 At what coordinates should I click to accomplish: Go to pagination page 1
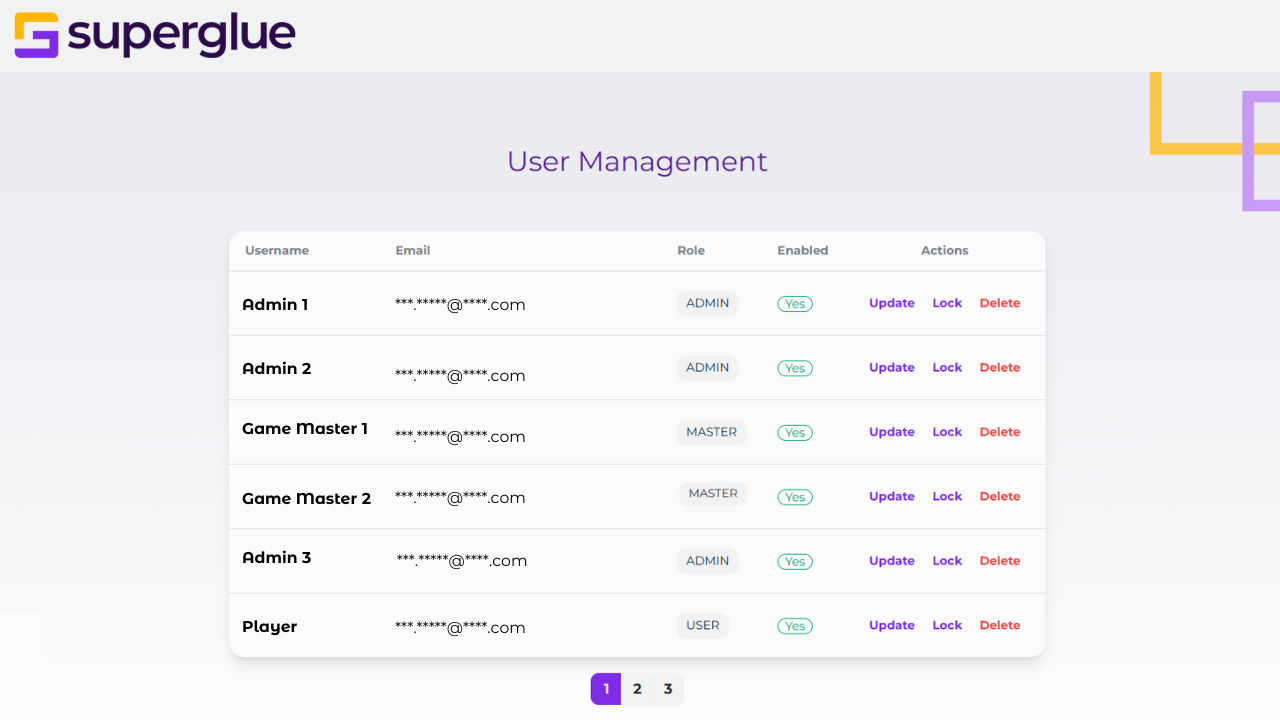606,689
